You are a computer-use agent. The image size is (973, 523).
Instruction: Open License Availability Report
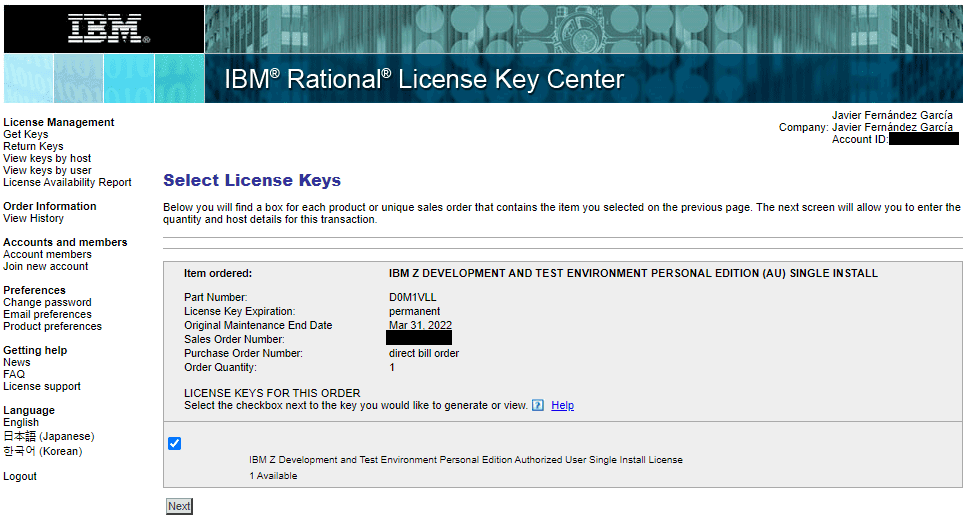click(x=67, y=182)
